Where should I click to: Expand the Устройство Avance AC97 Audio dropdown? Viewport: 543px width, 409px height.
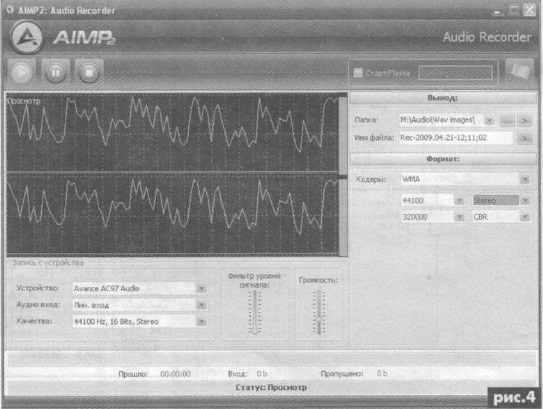pyautogui.click(x=202, y=288)
